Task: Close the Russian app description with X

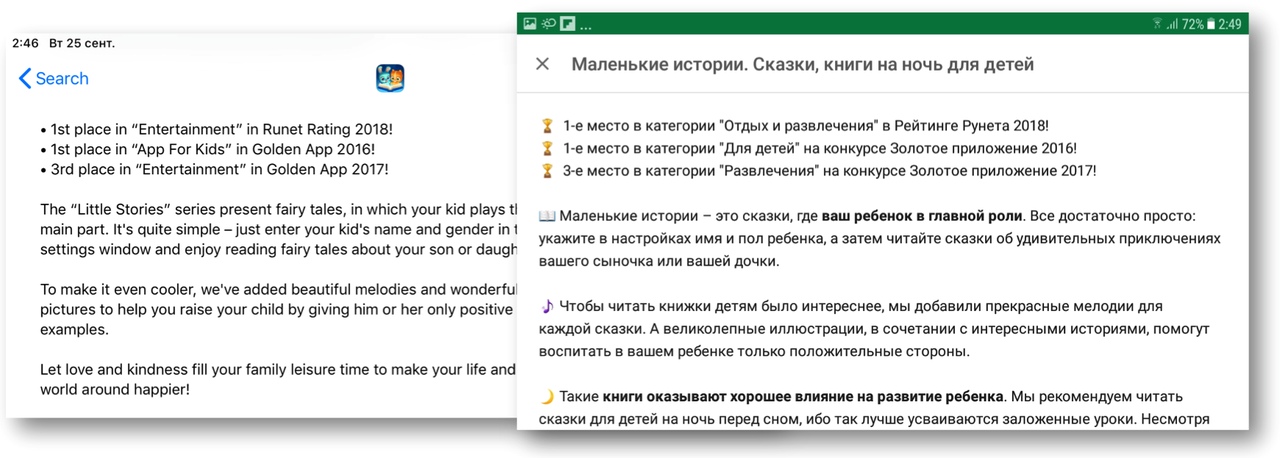Action: click(542, 64)
